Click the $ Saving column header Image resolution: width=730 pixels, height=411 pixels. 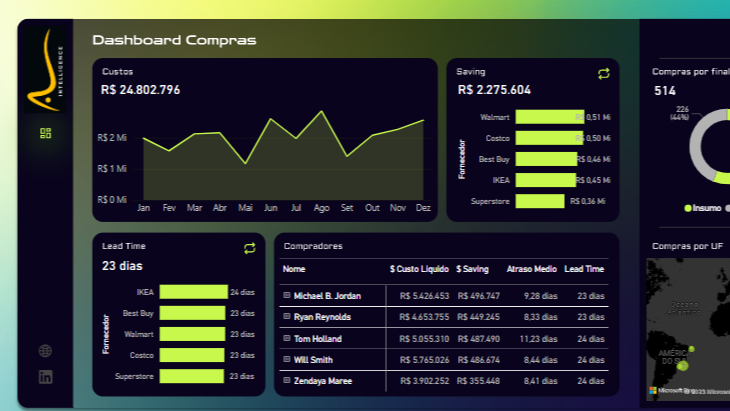[474, 269]
